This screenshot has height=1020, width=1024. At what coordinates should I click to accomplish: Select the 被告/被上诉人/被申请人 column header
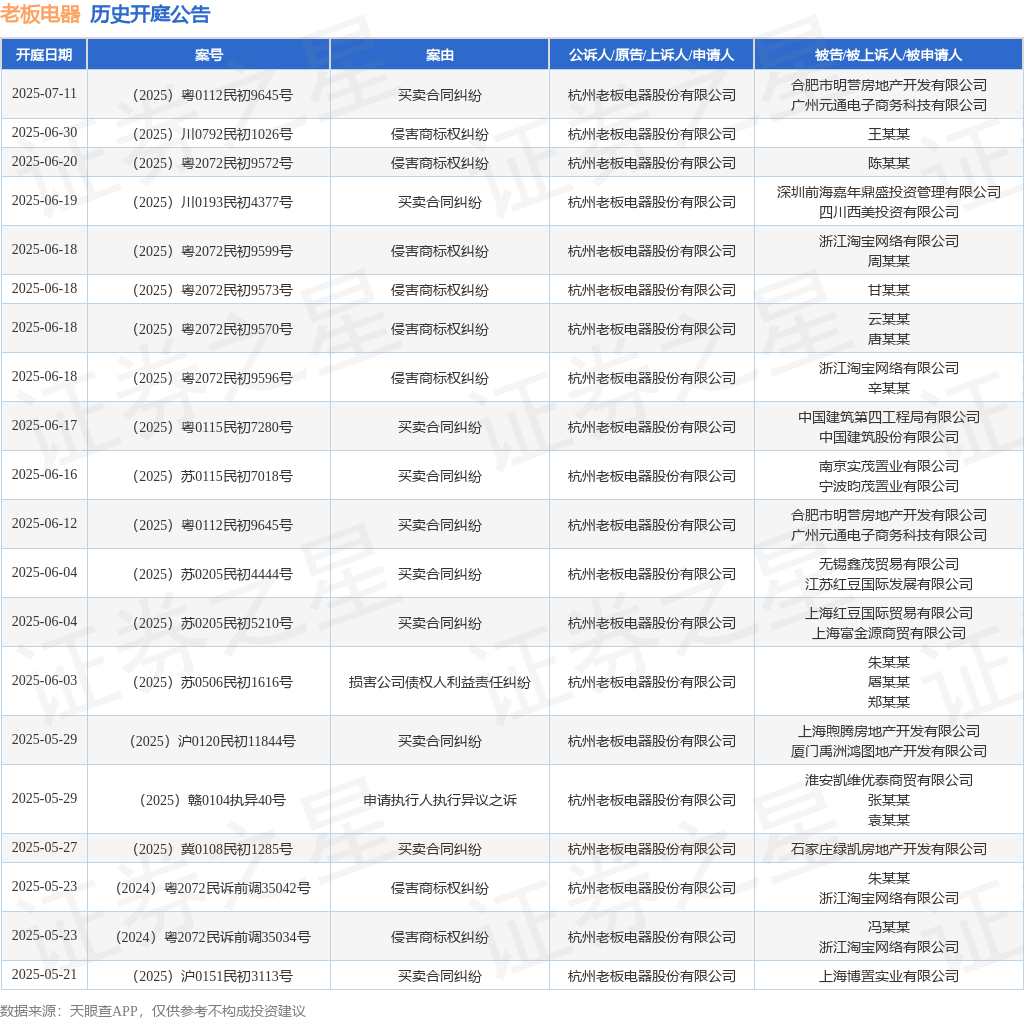pyautogui.click(x=889, y=55)
